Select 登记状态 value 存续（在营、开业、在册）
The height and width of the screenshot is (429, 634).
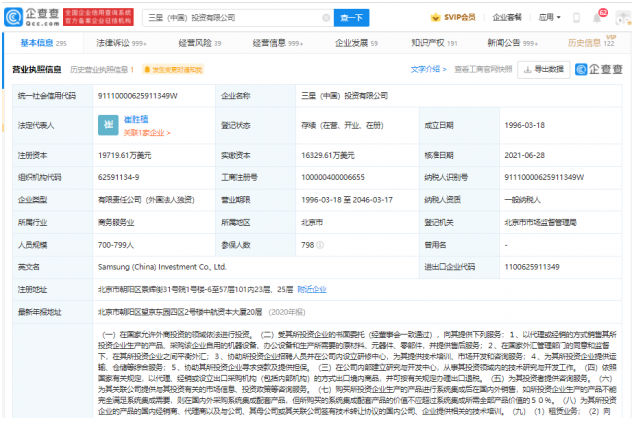pos(342,125)
